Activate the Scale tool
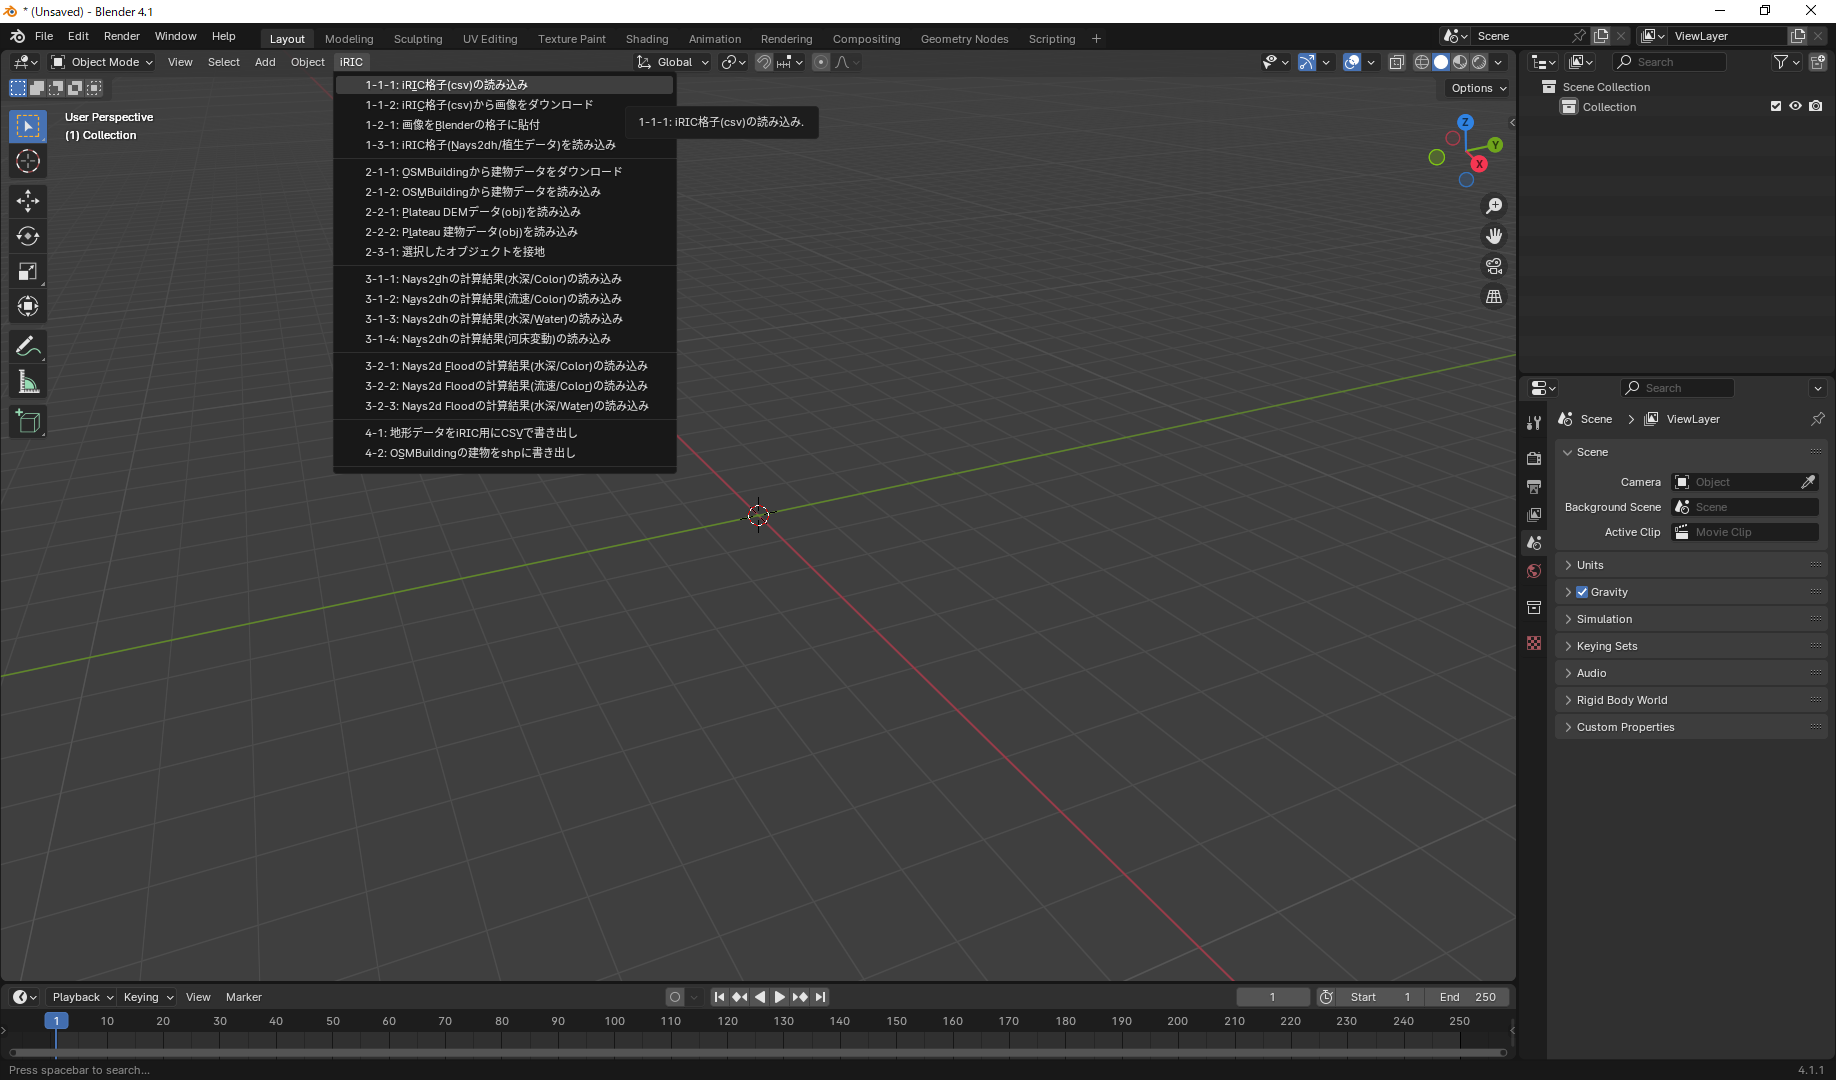 (28, 271)
